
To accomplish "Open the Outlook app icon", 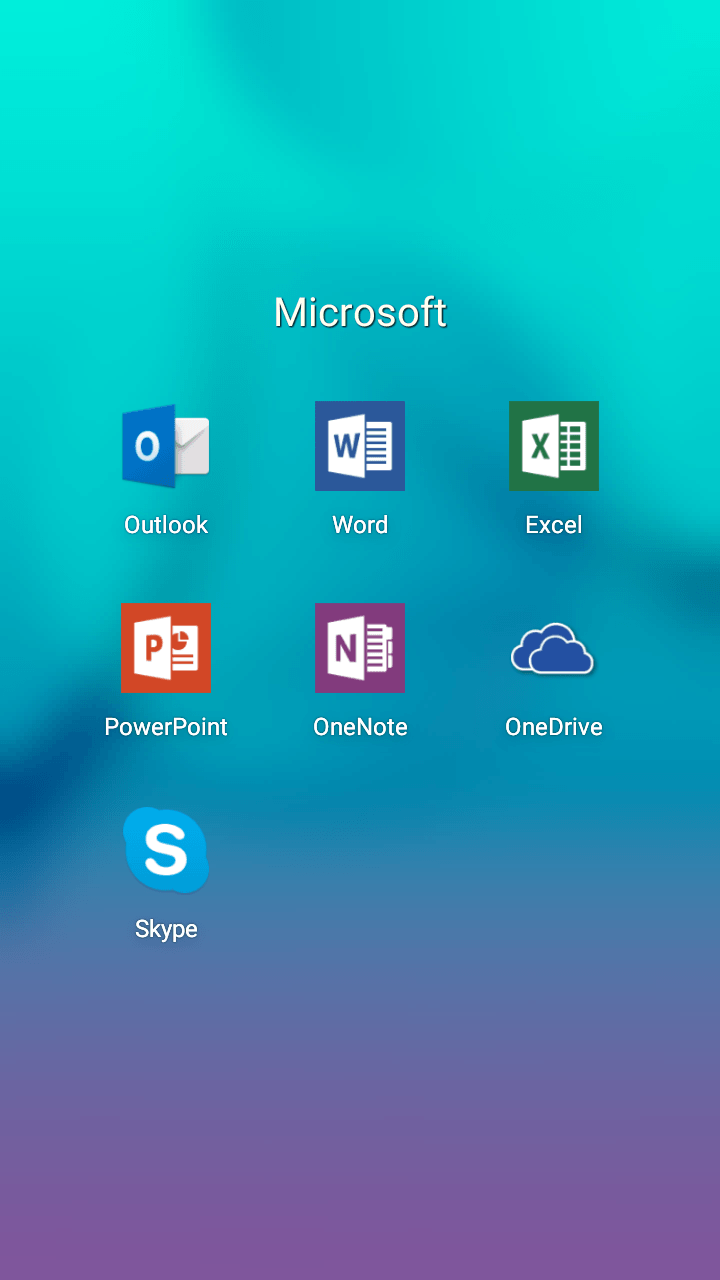I will click(165, 446).
